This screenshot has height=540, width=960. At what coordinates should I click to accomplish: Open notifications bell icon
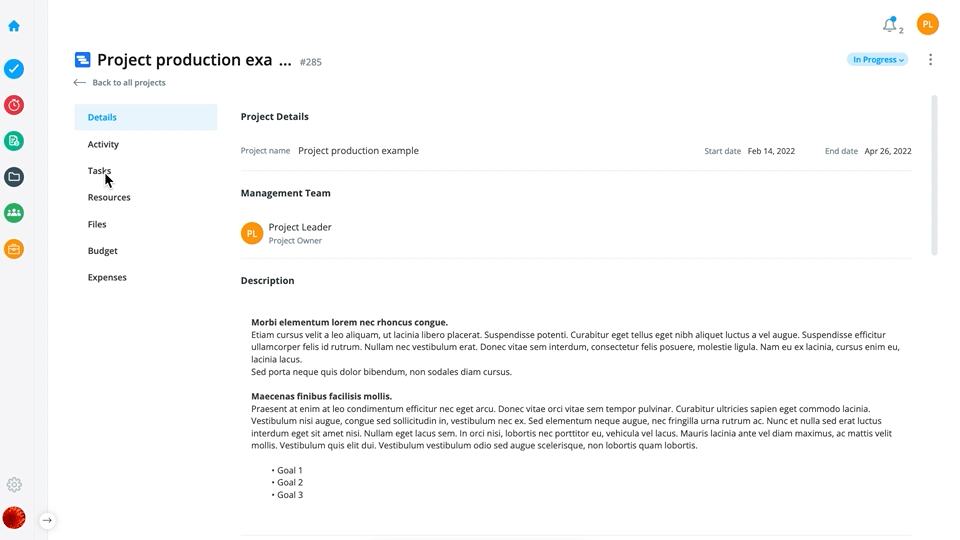[x=890, y=25]
